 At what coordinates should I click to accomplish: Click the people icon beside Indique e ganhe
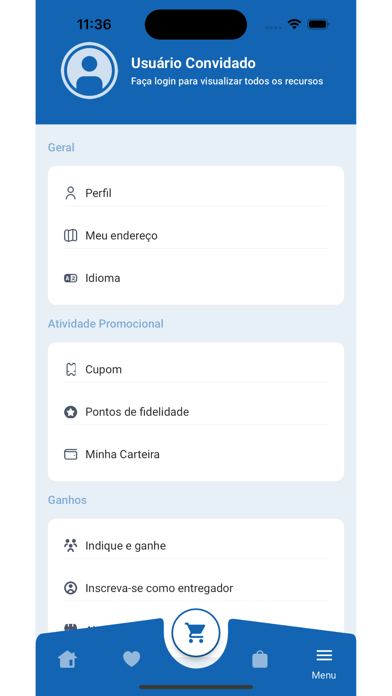tap(71, 546)
